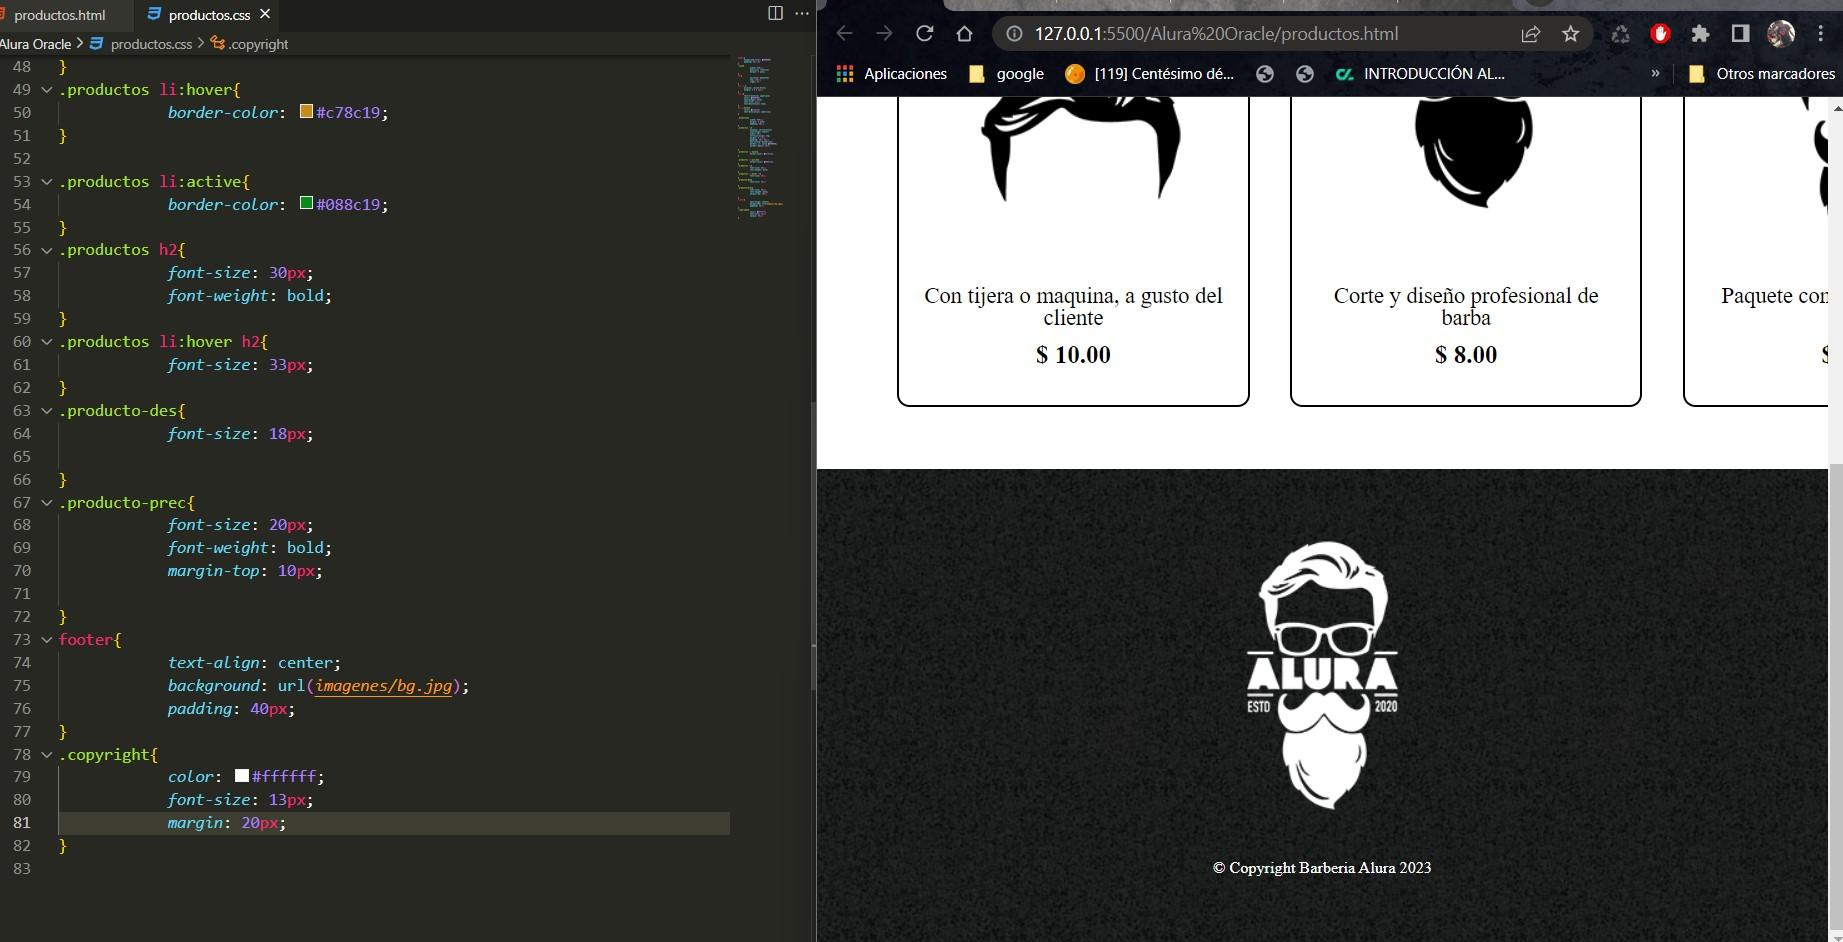This screenshot has width=1843, height=942.
Task: Open the first globe bookmark
Action: pos(1265,74)
